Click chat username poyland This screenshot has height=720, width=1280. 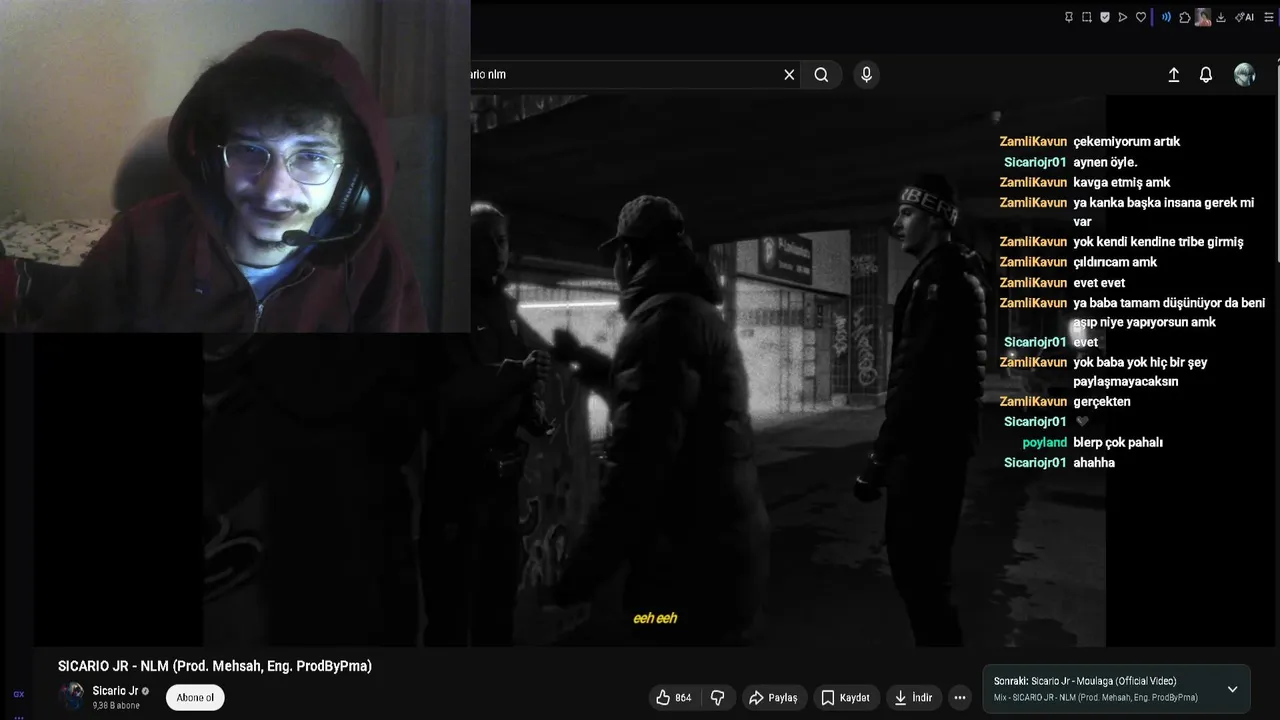(1044, 442)
